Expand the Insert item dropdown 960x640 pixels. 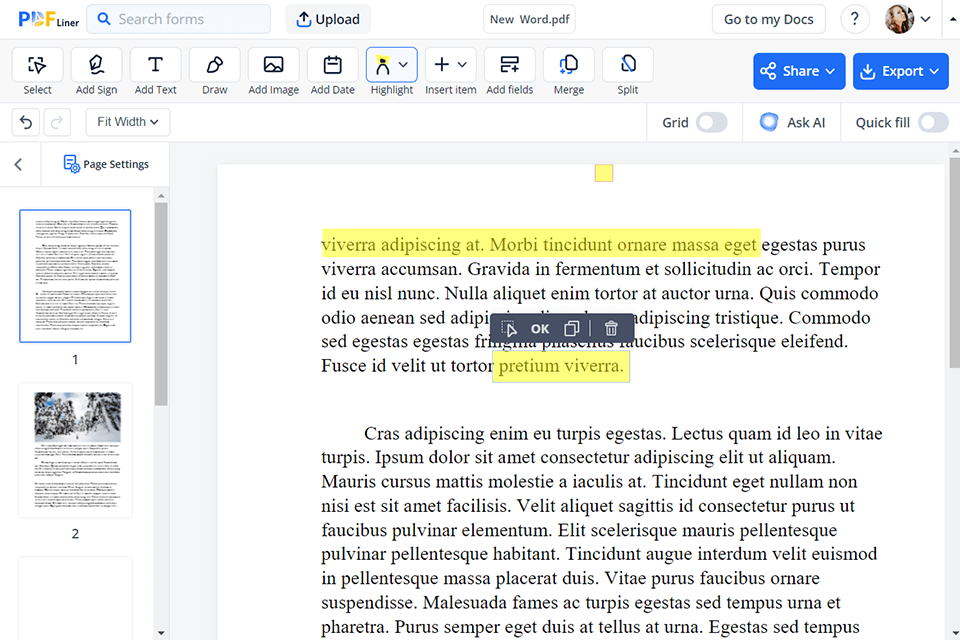click(x=450, y=66)
